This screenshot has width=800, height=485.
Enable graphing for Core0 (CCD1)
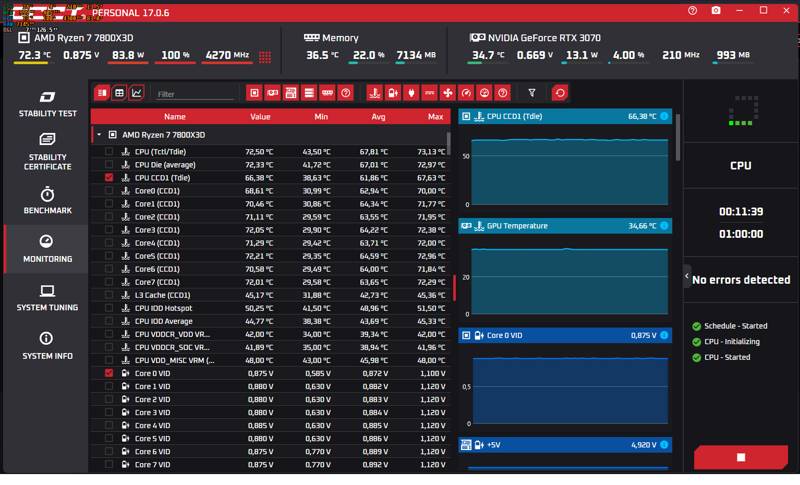109,190
